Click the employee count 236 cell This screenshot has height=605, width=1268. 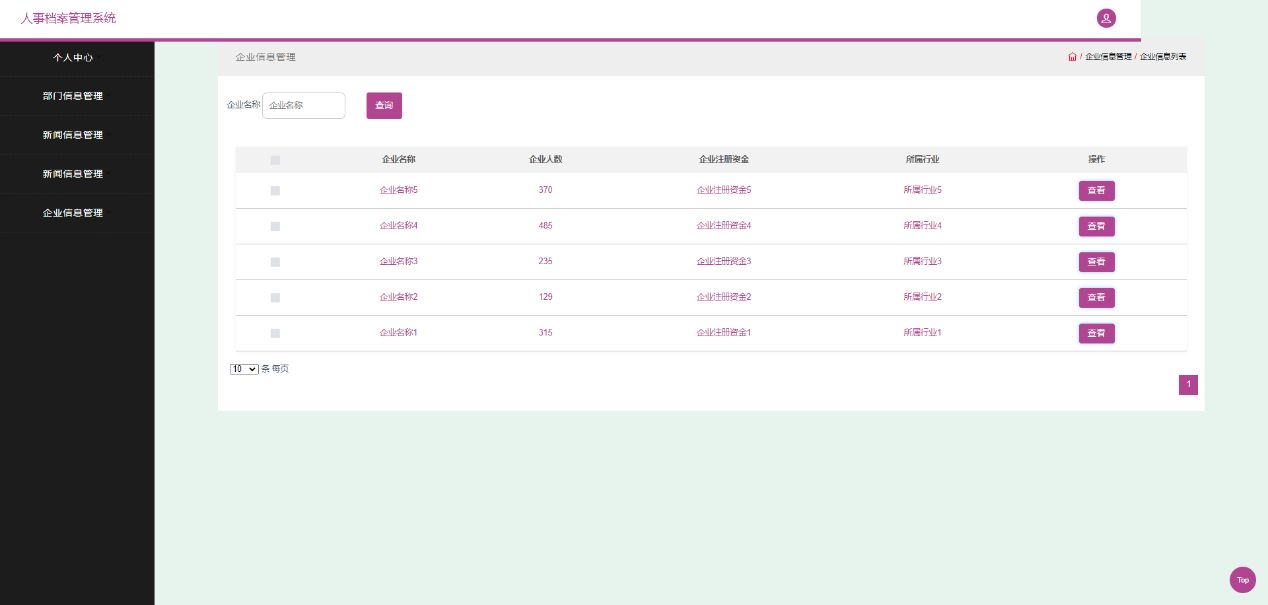pos(545,262)
